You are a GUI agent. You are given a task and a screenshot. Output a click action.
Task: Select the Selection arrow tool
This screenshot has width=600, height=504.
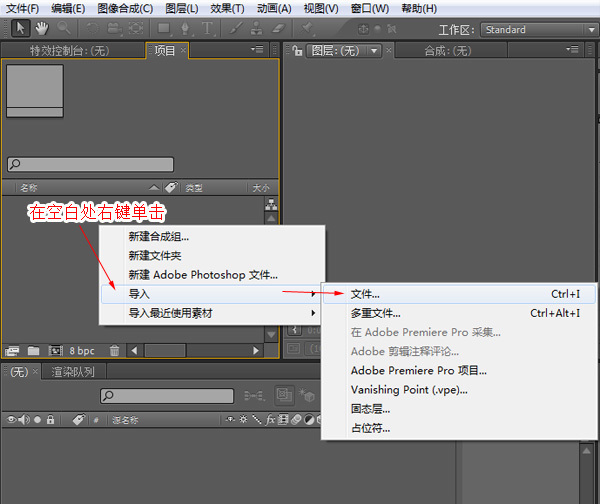pos(20,28)
